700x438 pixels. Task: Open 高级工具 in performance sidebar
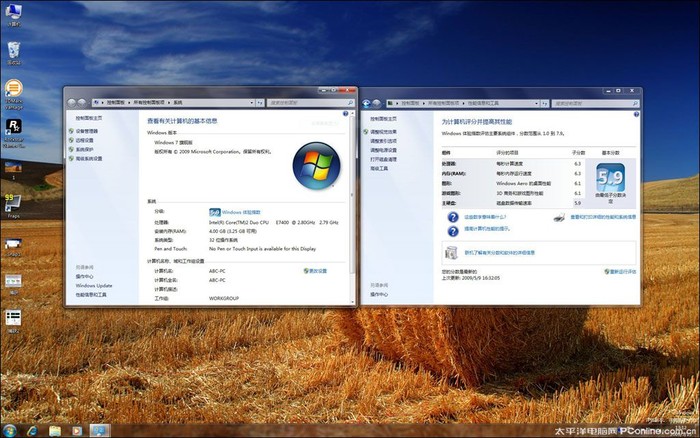click(x=379, y=169)
